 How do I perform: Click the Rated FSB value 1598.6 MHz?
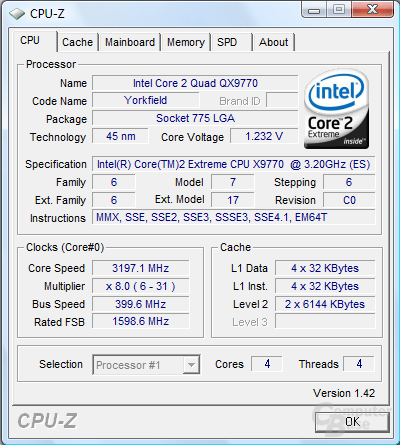141,321
